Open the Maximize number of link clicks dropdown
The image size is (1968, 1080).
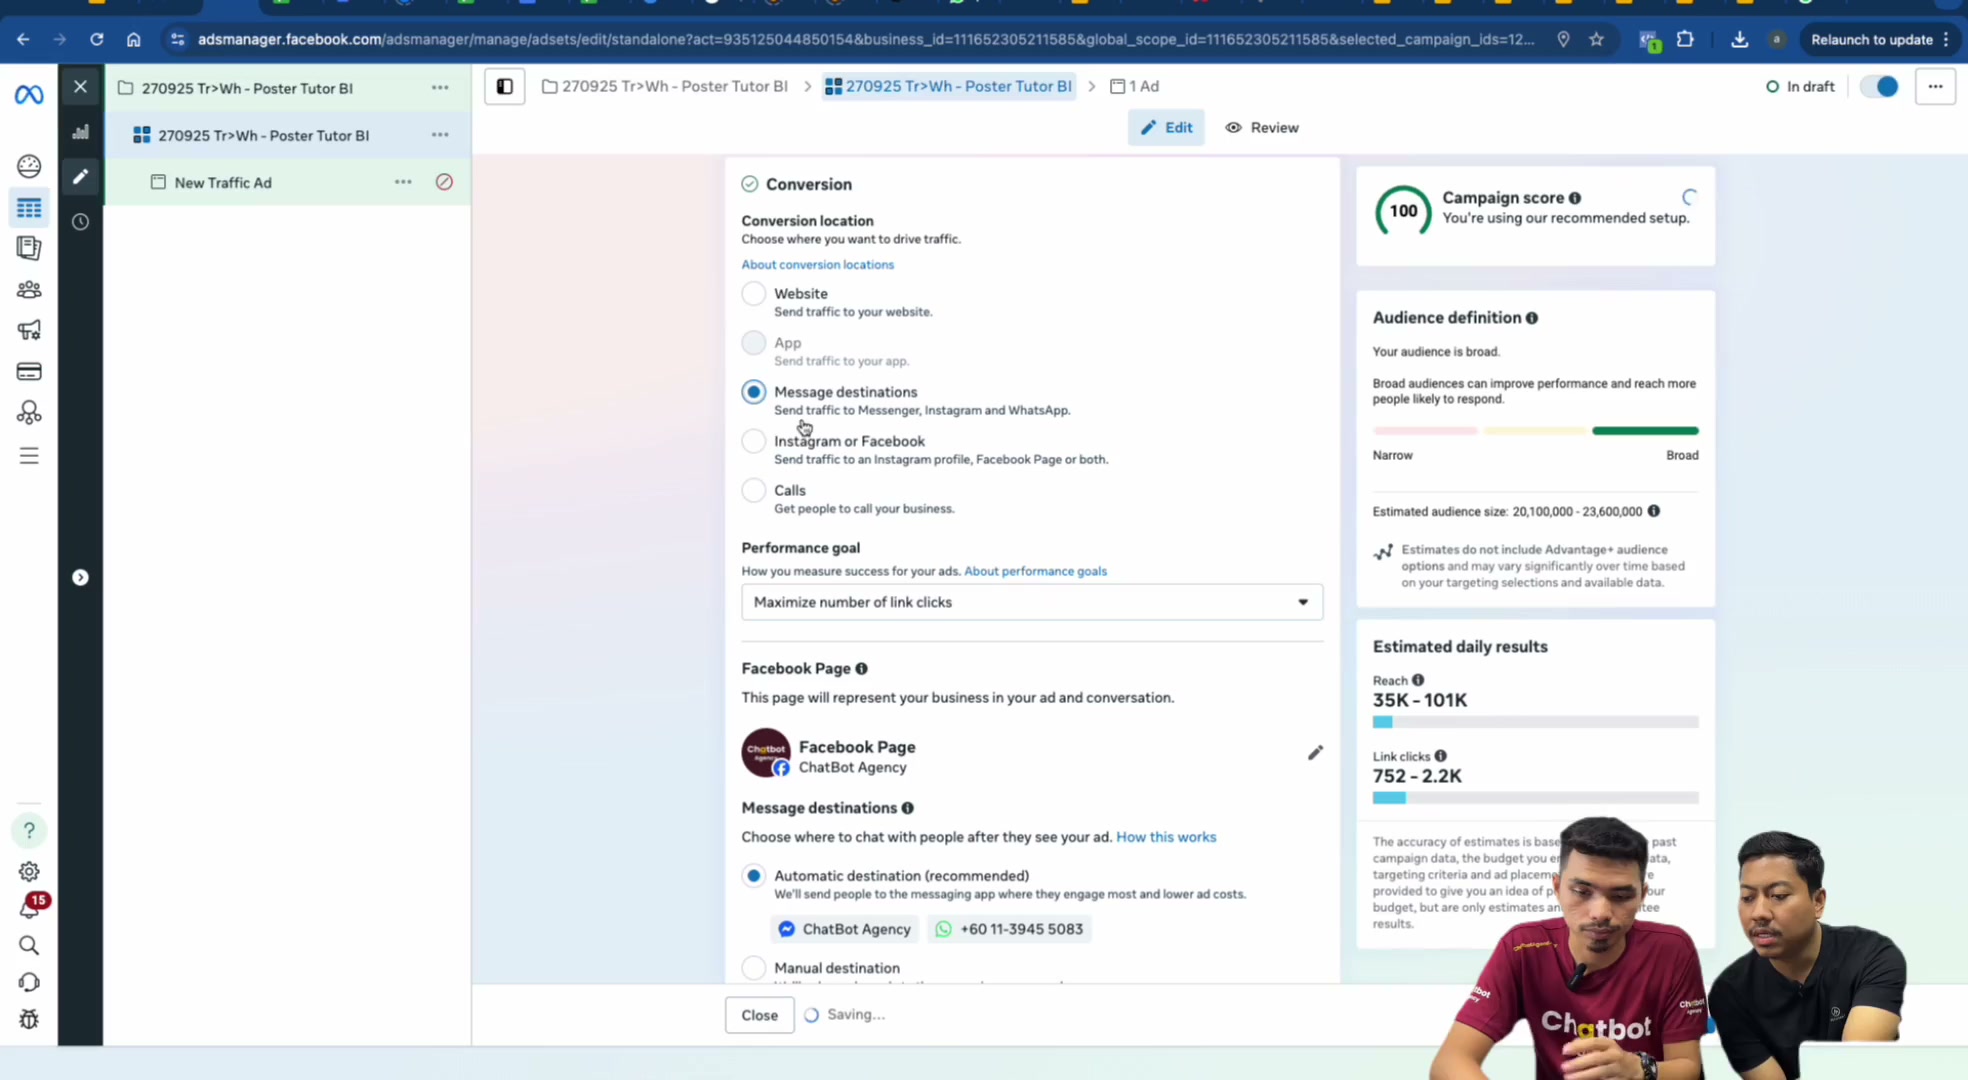[1032, 602]
